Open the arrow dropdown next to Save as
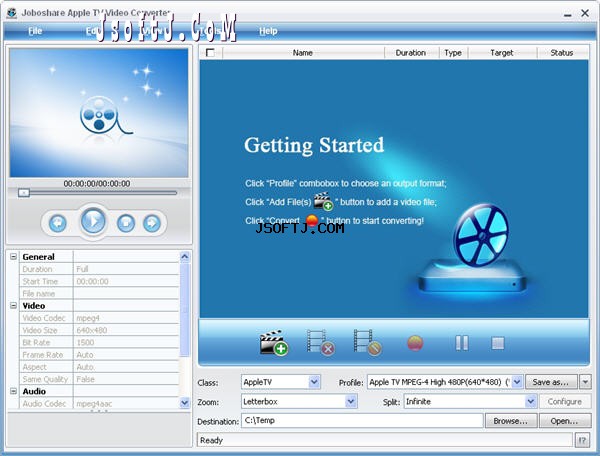The height and width of the screenshot is (456, 600). pos(585,382)
